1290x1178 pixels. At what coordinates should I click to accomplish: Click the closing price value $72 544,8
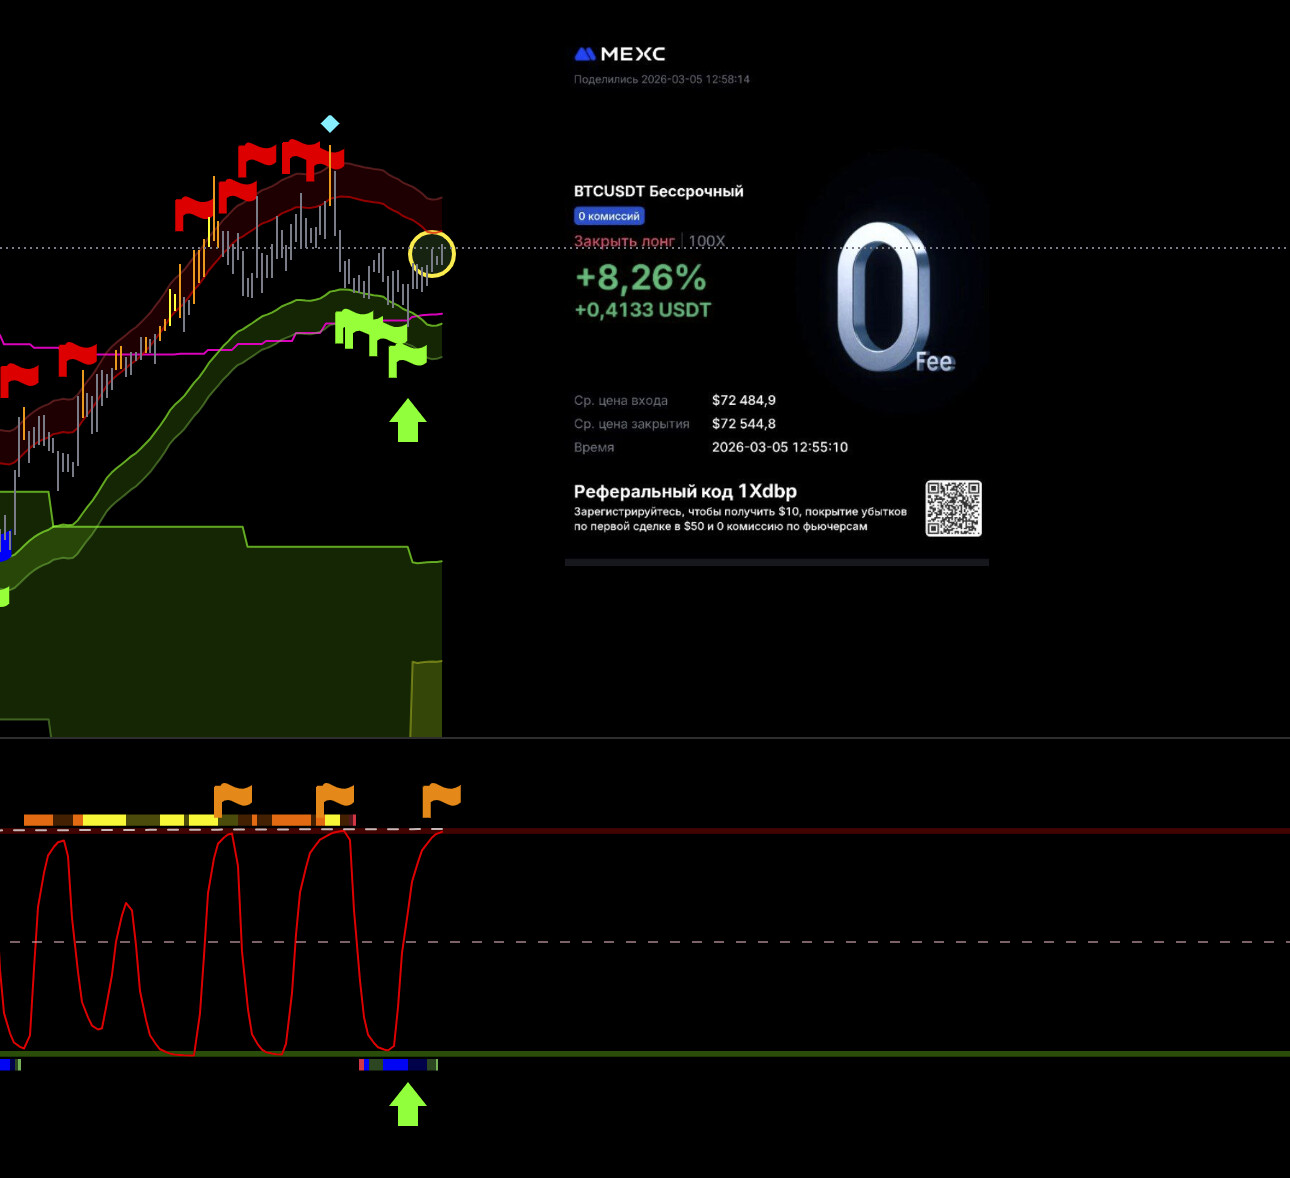click(x=743, y=424)
